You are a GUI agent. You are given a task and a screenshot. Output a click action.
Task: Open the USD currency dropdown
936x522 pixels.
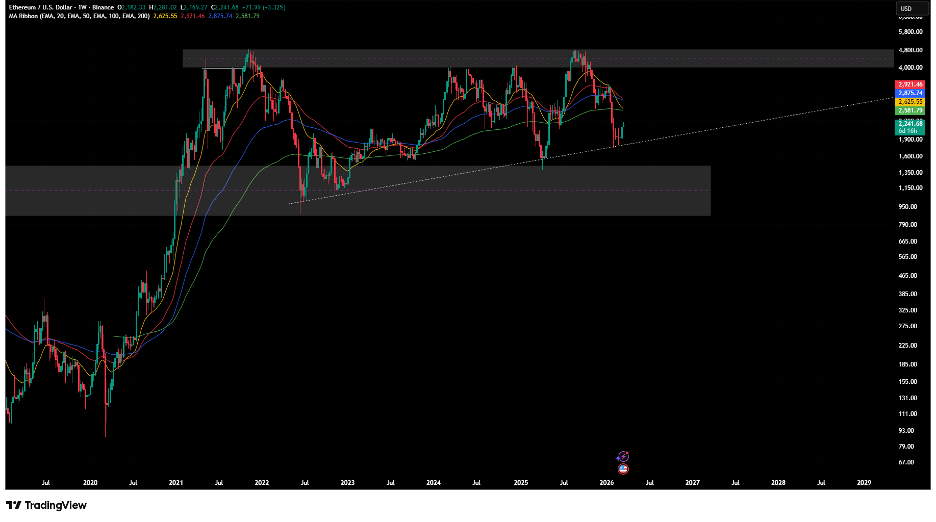(x=906, y=9)
